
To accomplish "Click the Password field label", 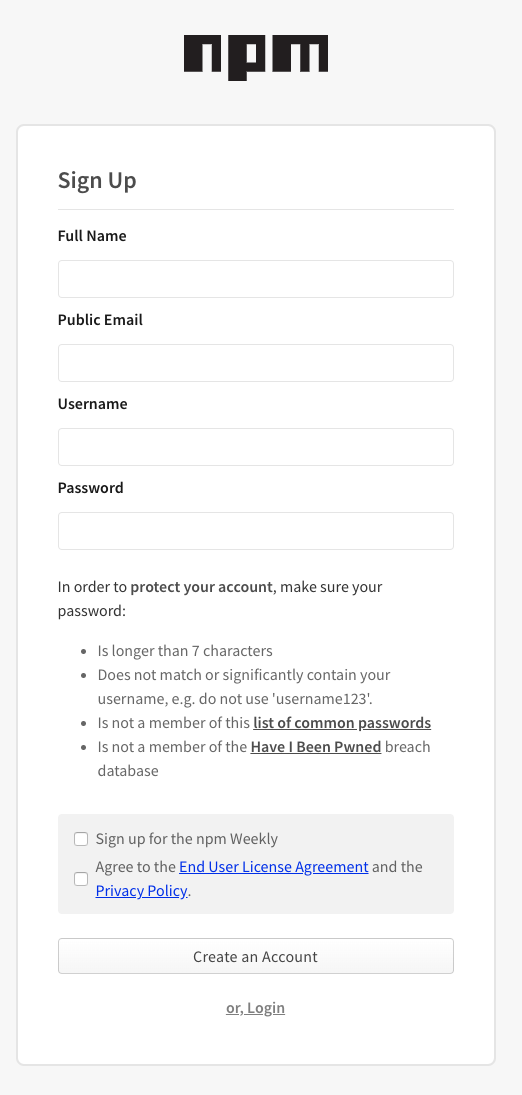I will click(91, 487).
